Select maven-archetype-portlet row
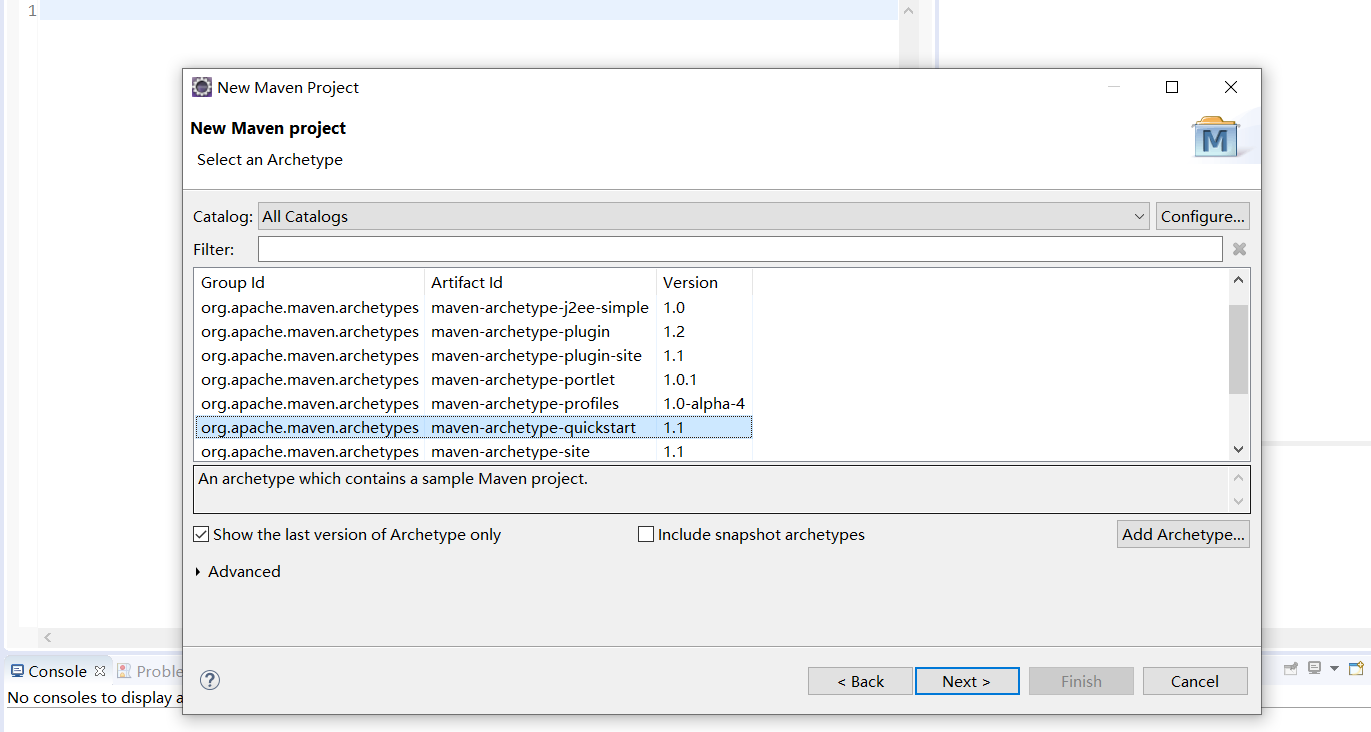 pos(474,380)
